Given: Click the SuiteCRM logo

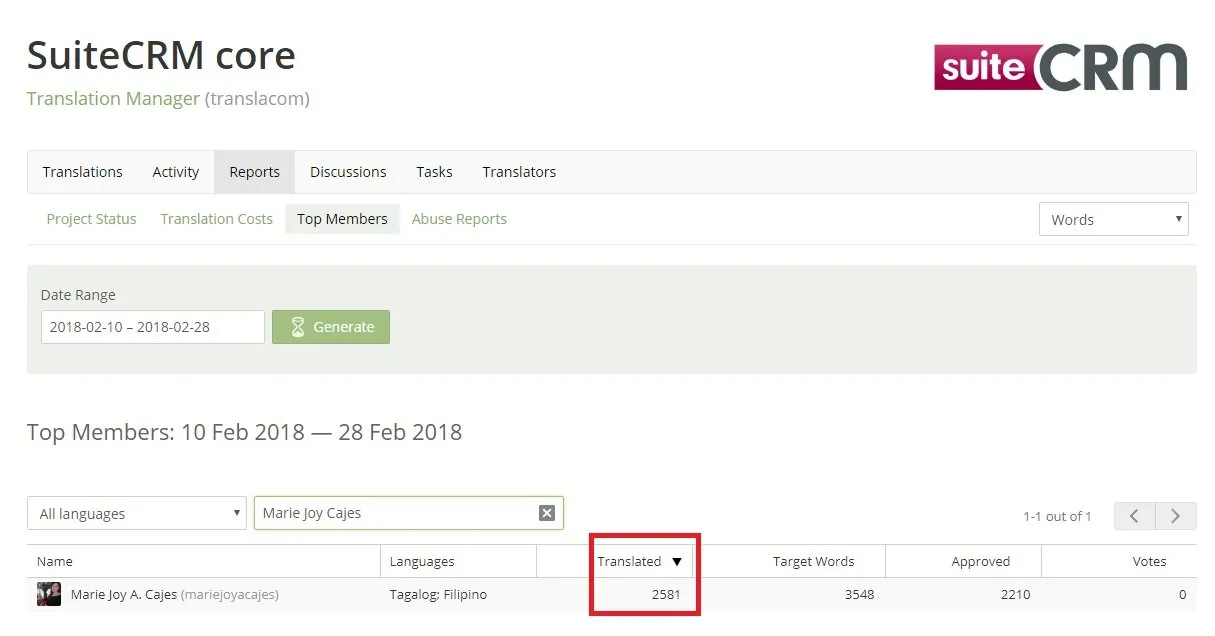Looking at the screenshot, I should point(1061,68).
